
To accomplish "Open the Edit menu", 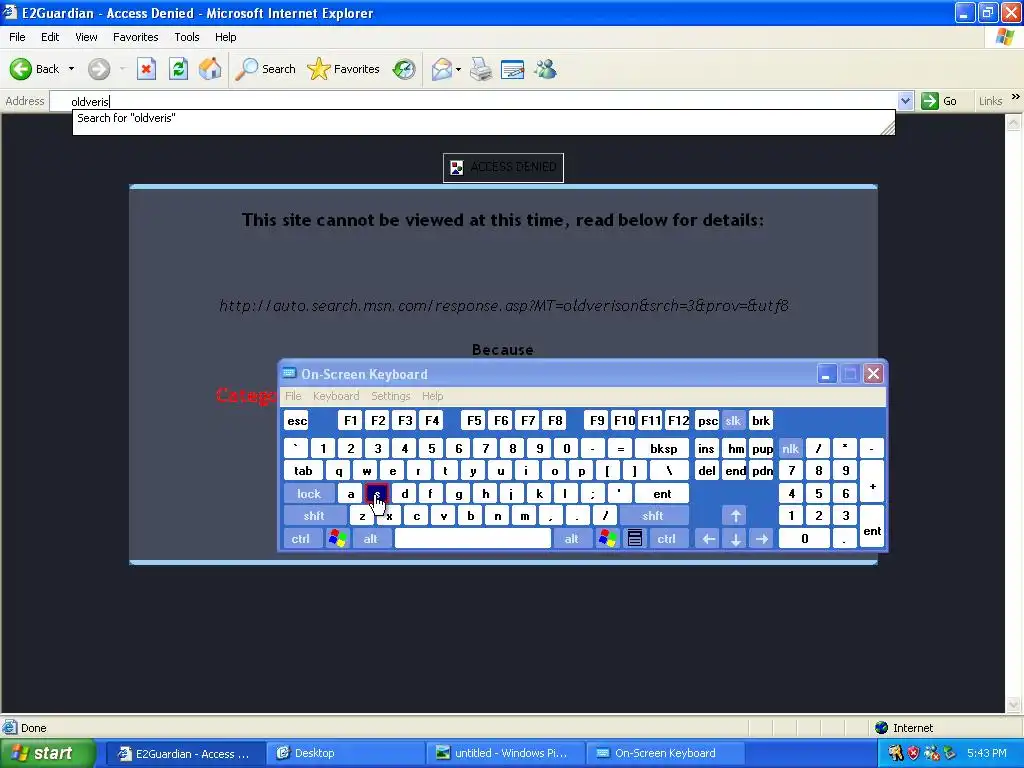I will click(x=50, y=37).
